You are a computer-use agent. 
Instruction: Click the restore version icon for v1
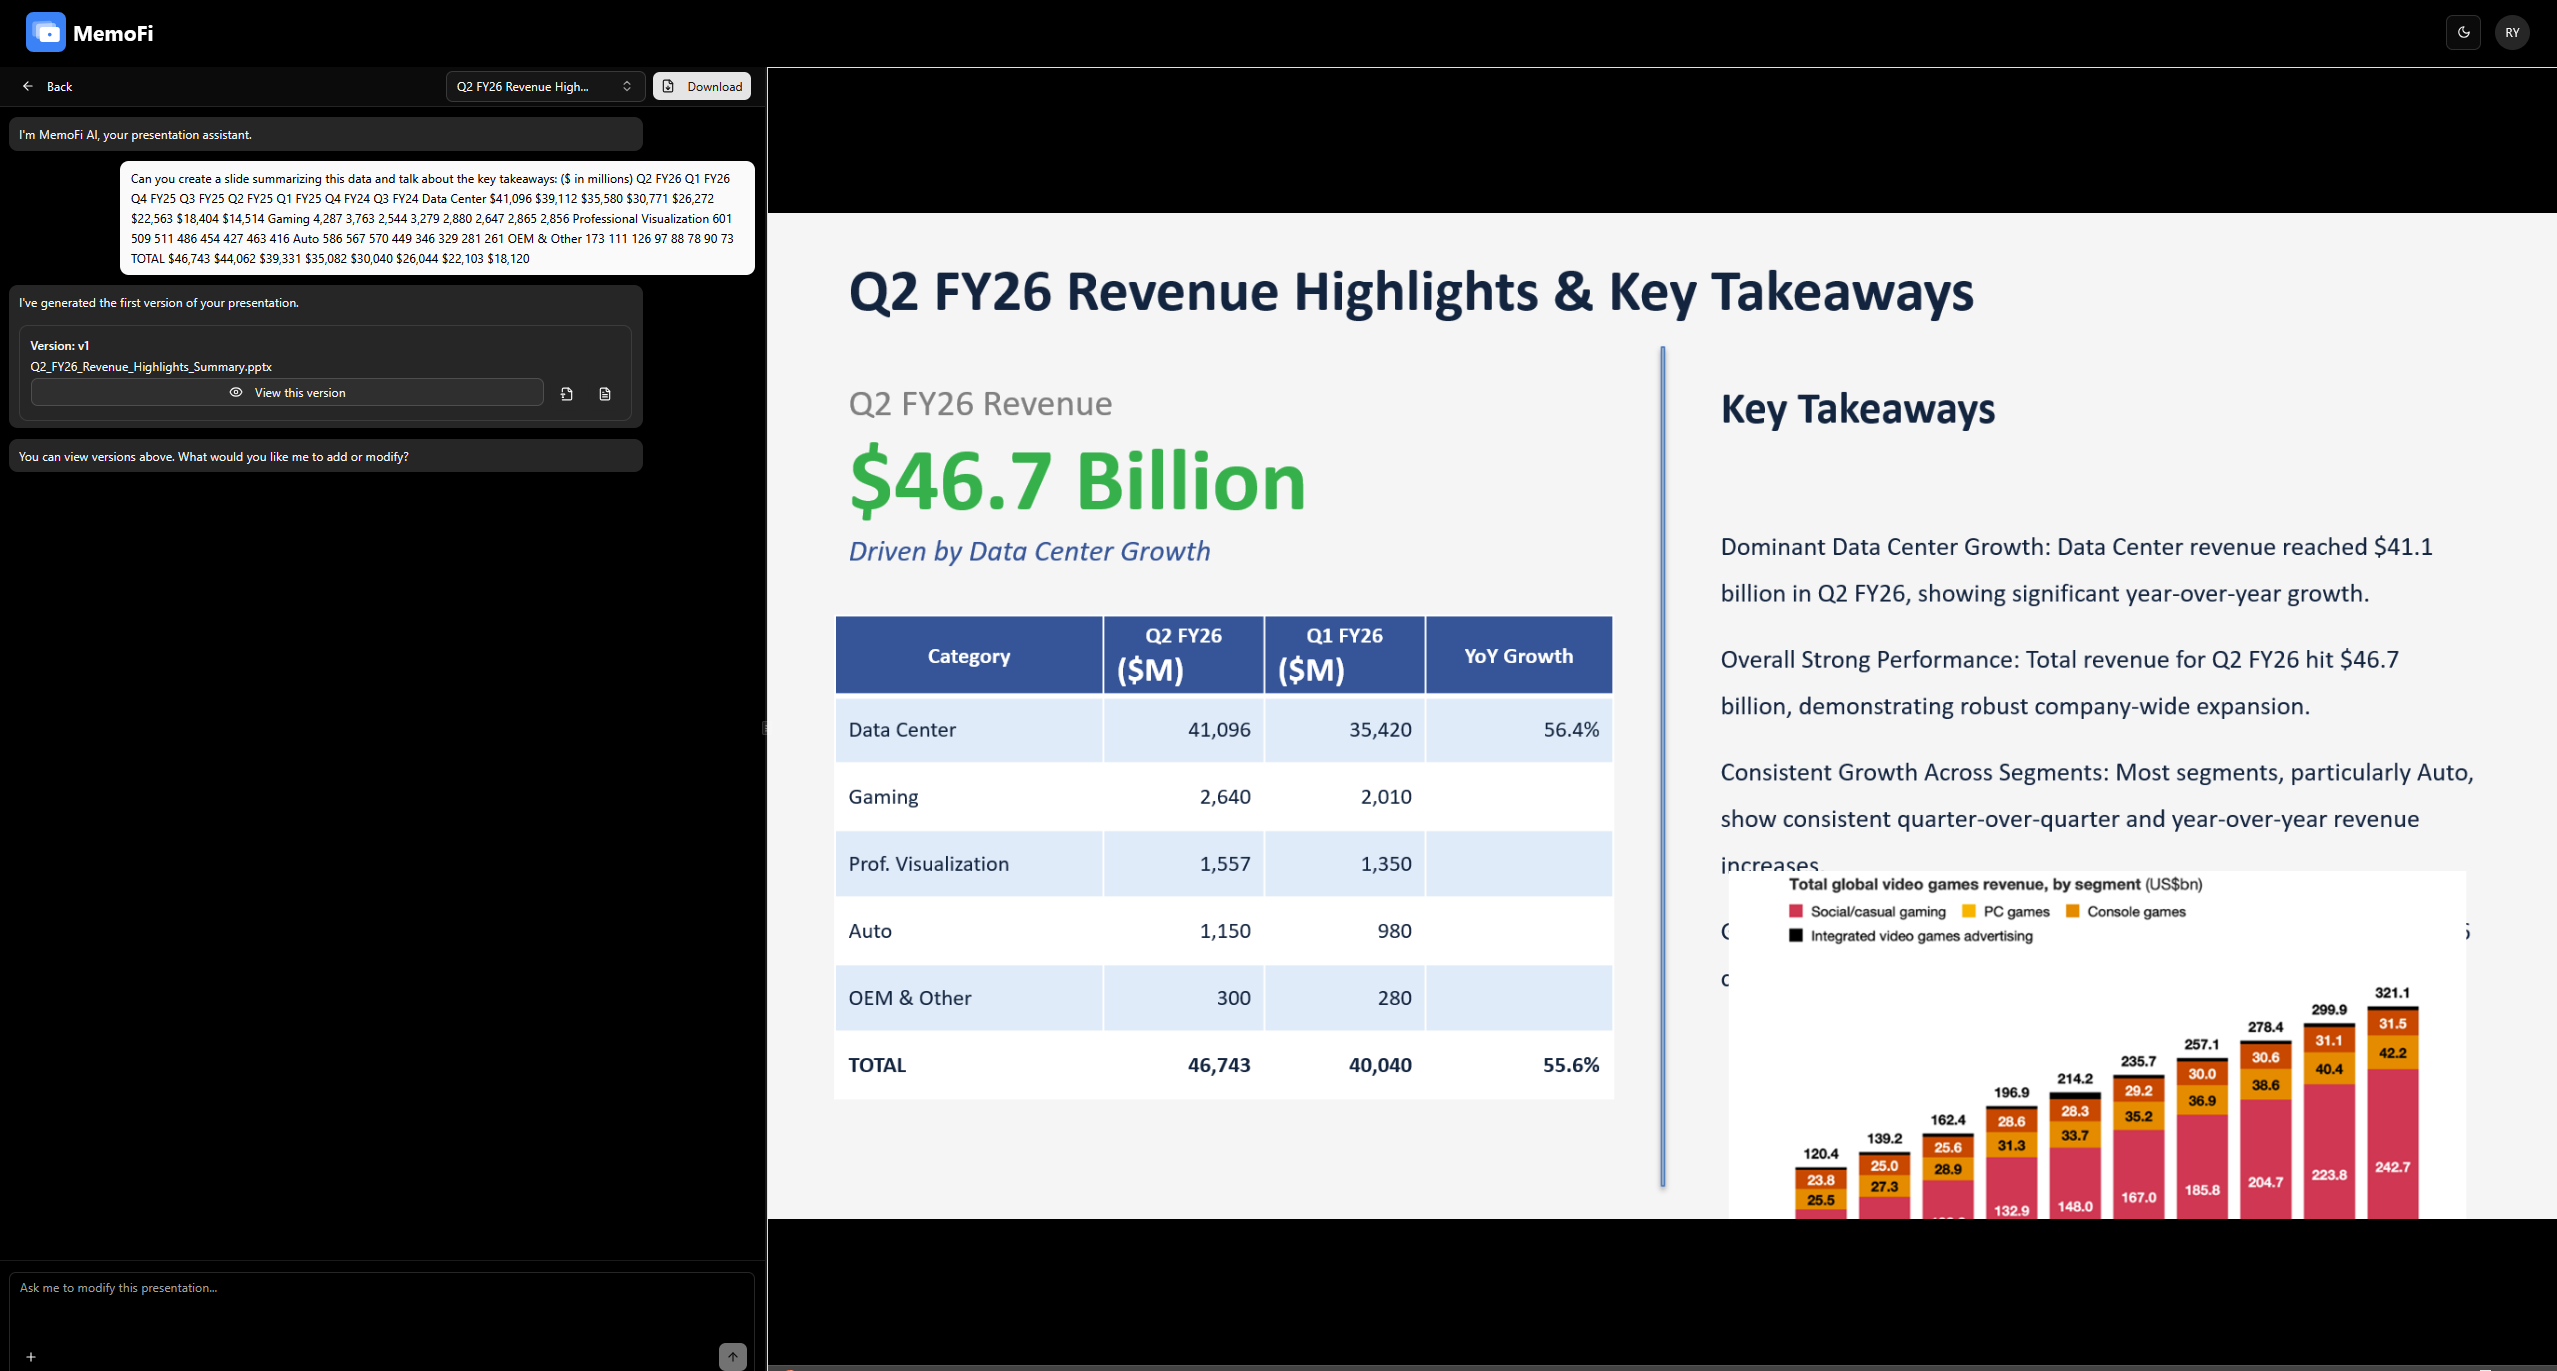coord(567,394)
